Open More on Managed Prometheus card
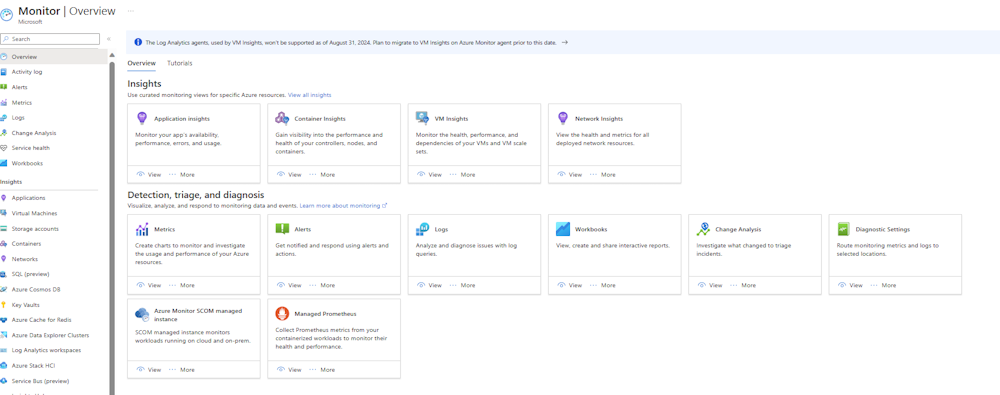 point(322,369)
